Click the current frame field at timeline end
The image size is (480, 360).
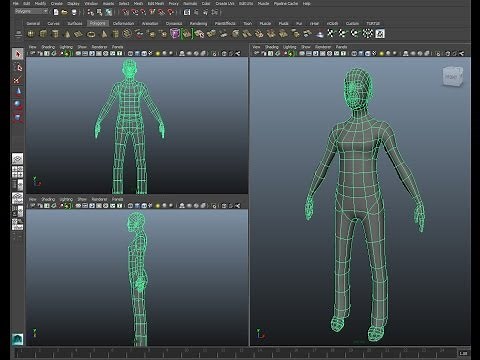coord(463,353)
